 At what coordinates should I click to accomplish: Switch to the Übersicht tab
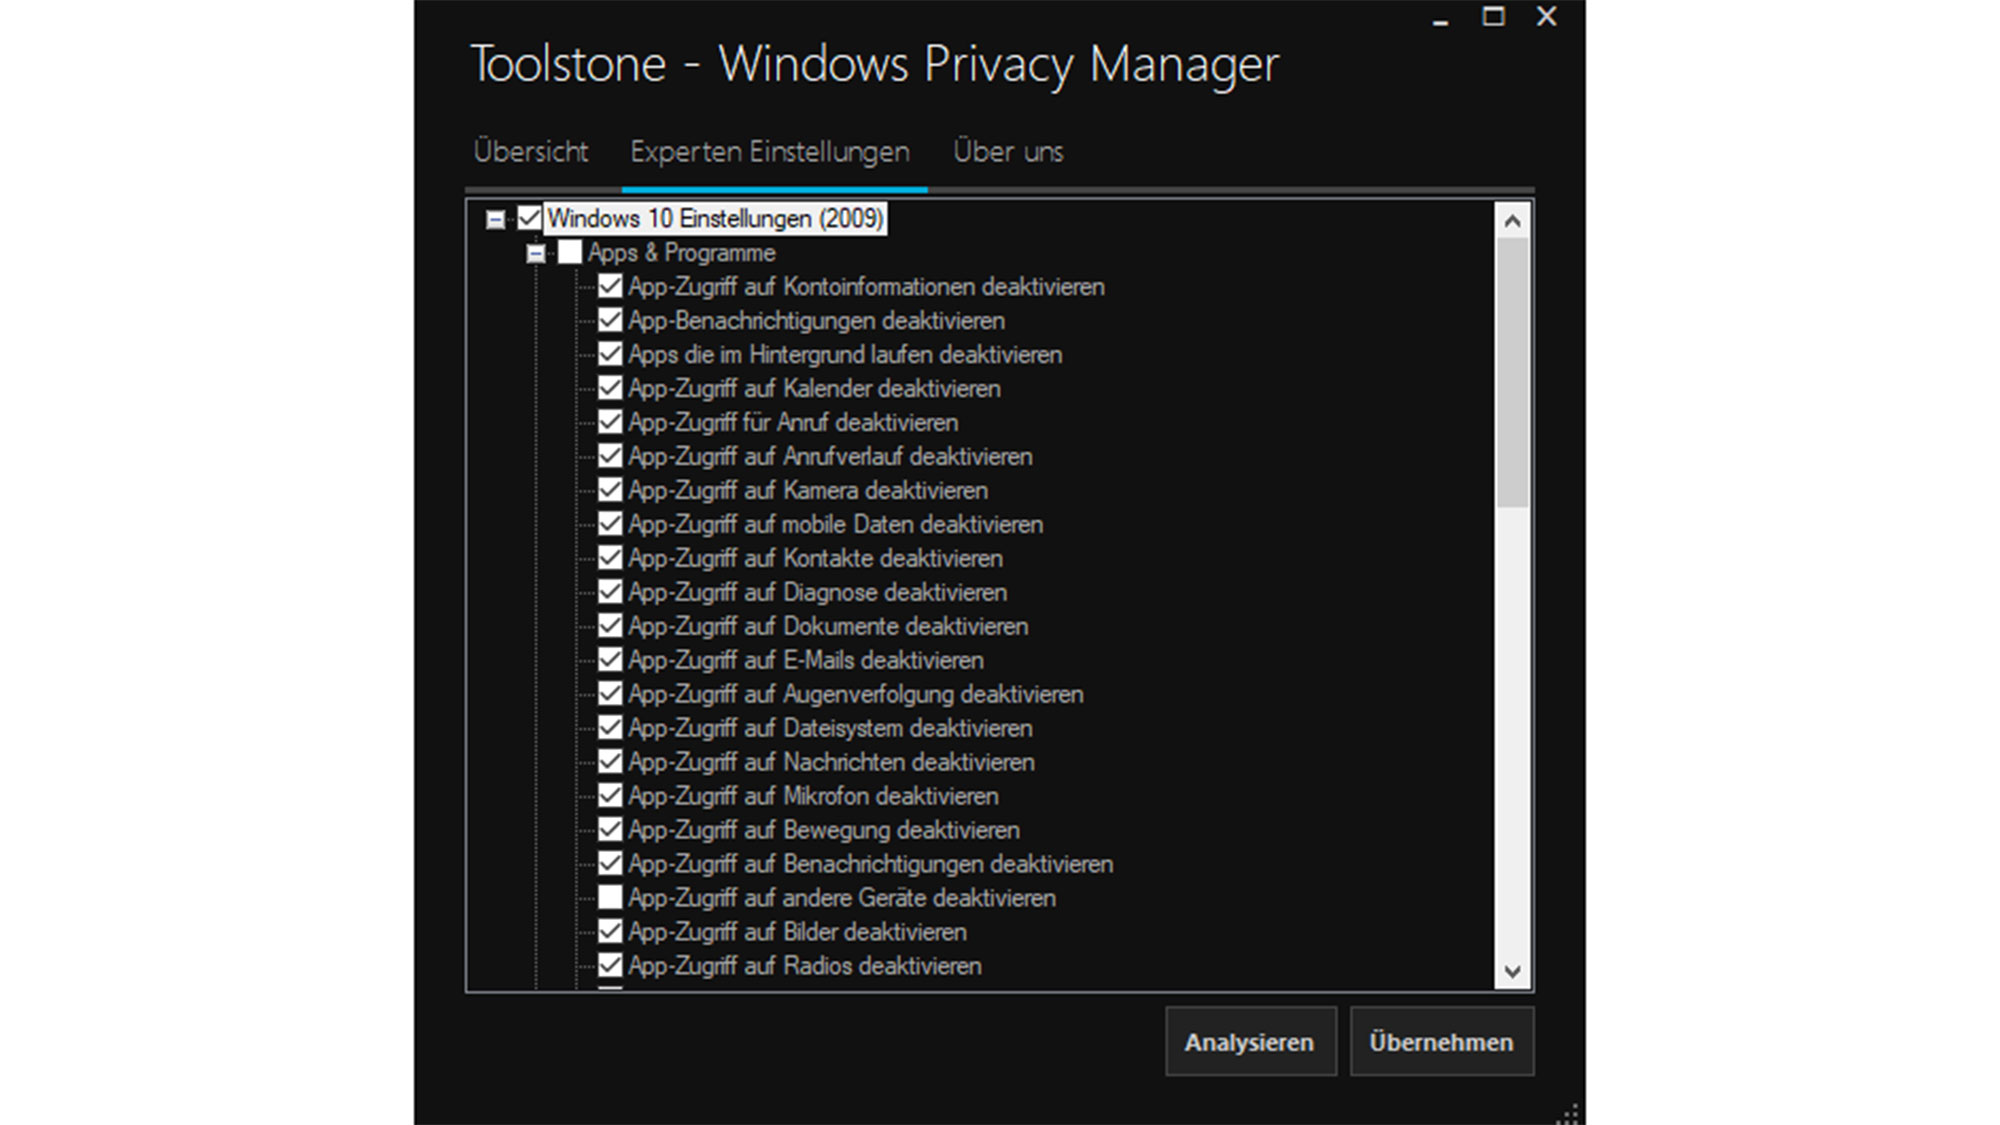tap(531, 152)
